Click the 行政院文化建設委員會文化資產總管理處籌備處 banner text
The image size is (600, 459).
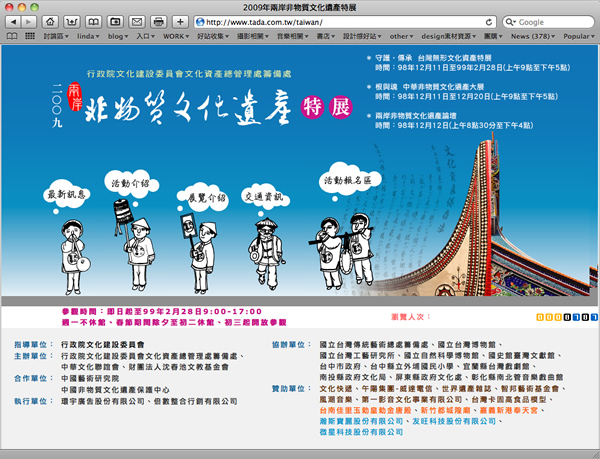189,74
